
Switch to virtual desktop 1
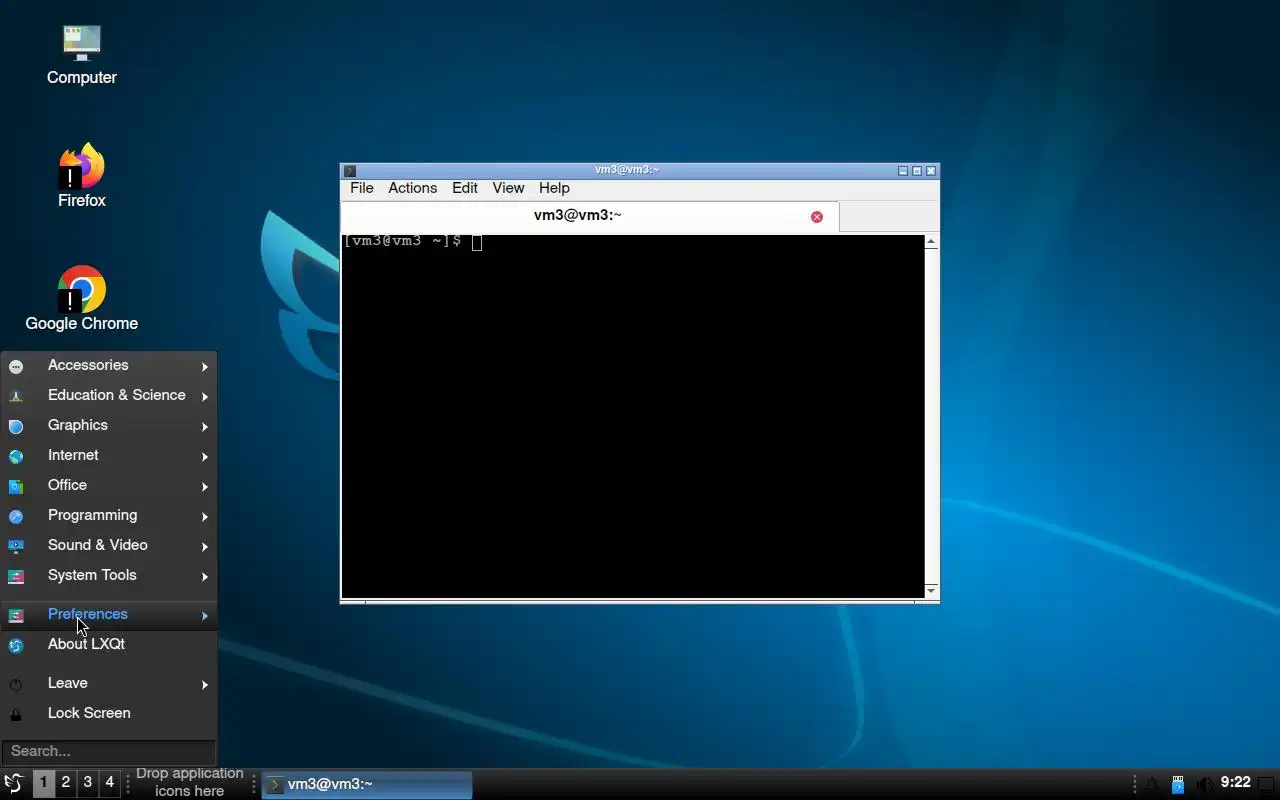coord(44,783)
